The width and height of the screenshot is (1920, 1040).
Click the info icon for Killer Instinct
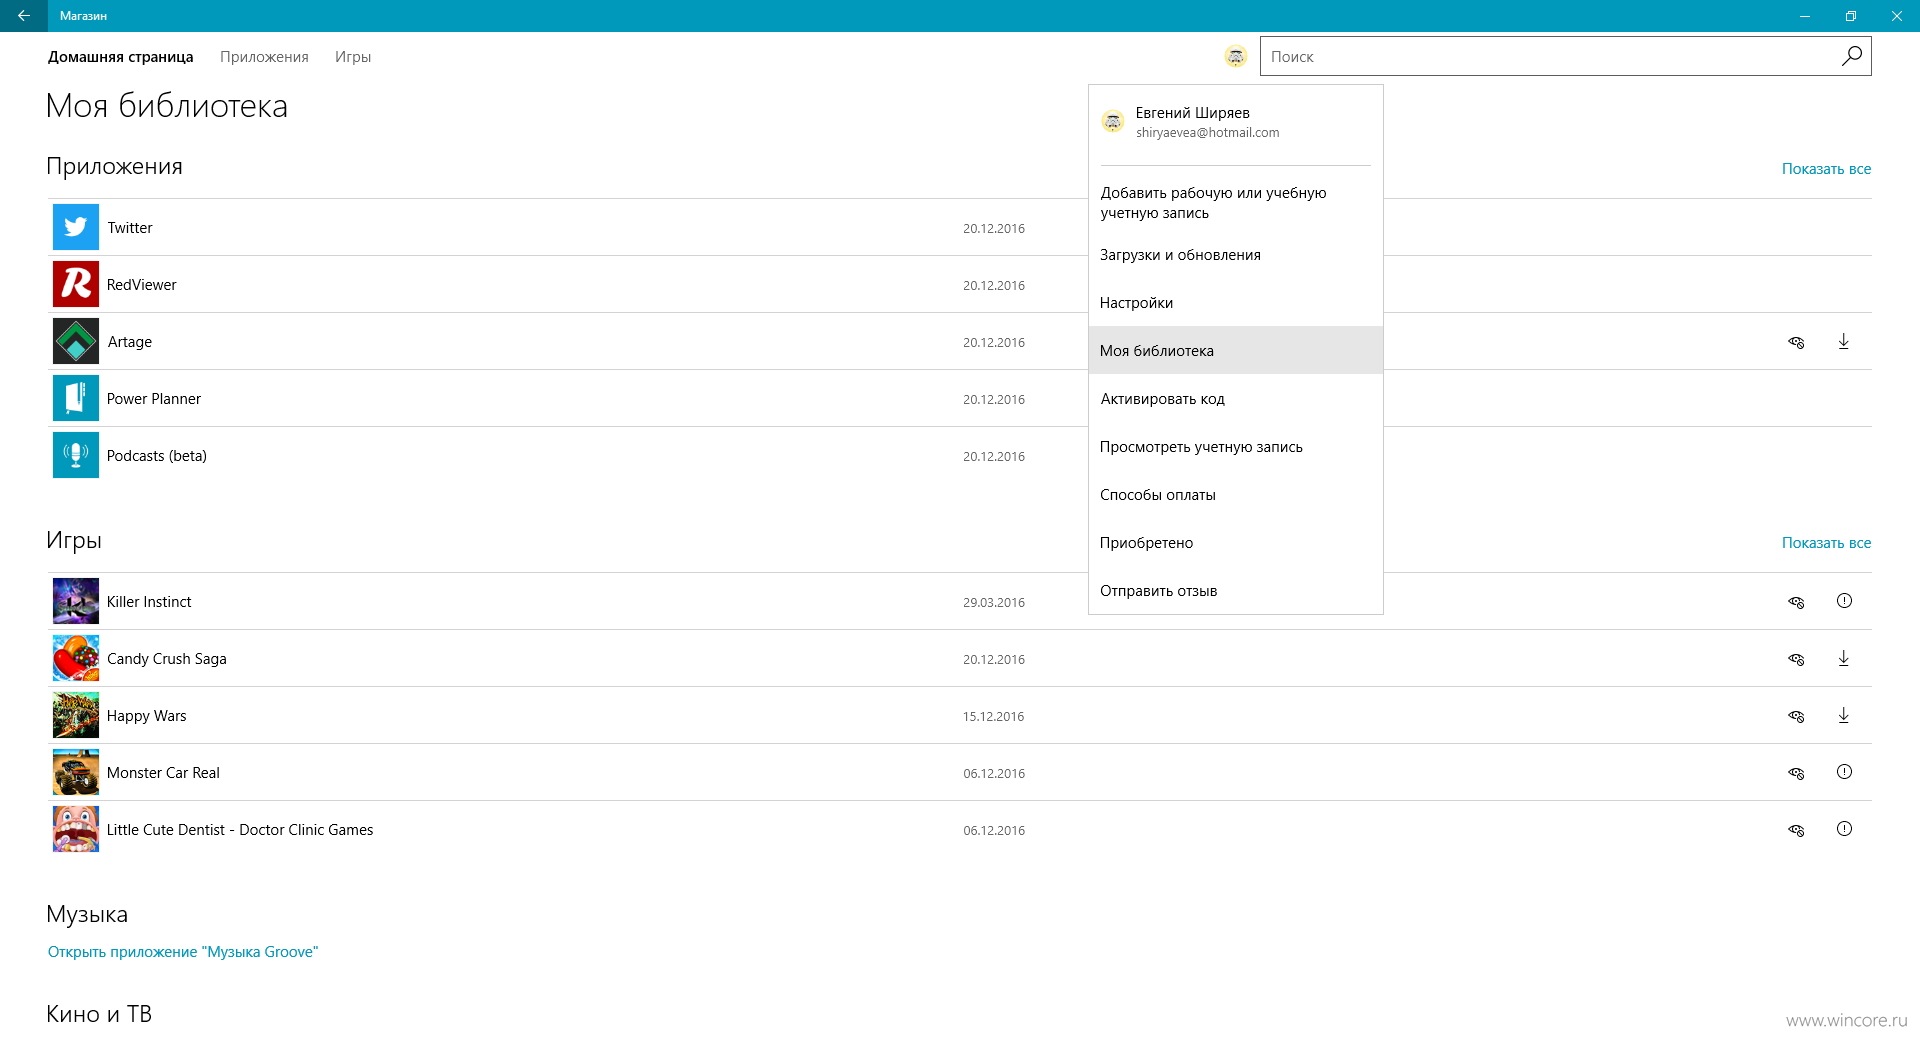tap(1844, 601)
